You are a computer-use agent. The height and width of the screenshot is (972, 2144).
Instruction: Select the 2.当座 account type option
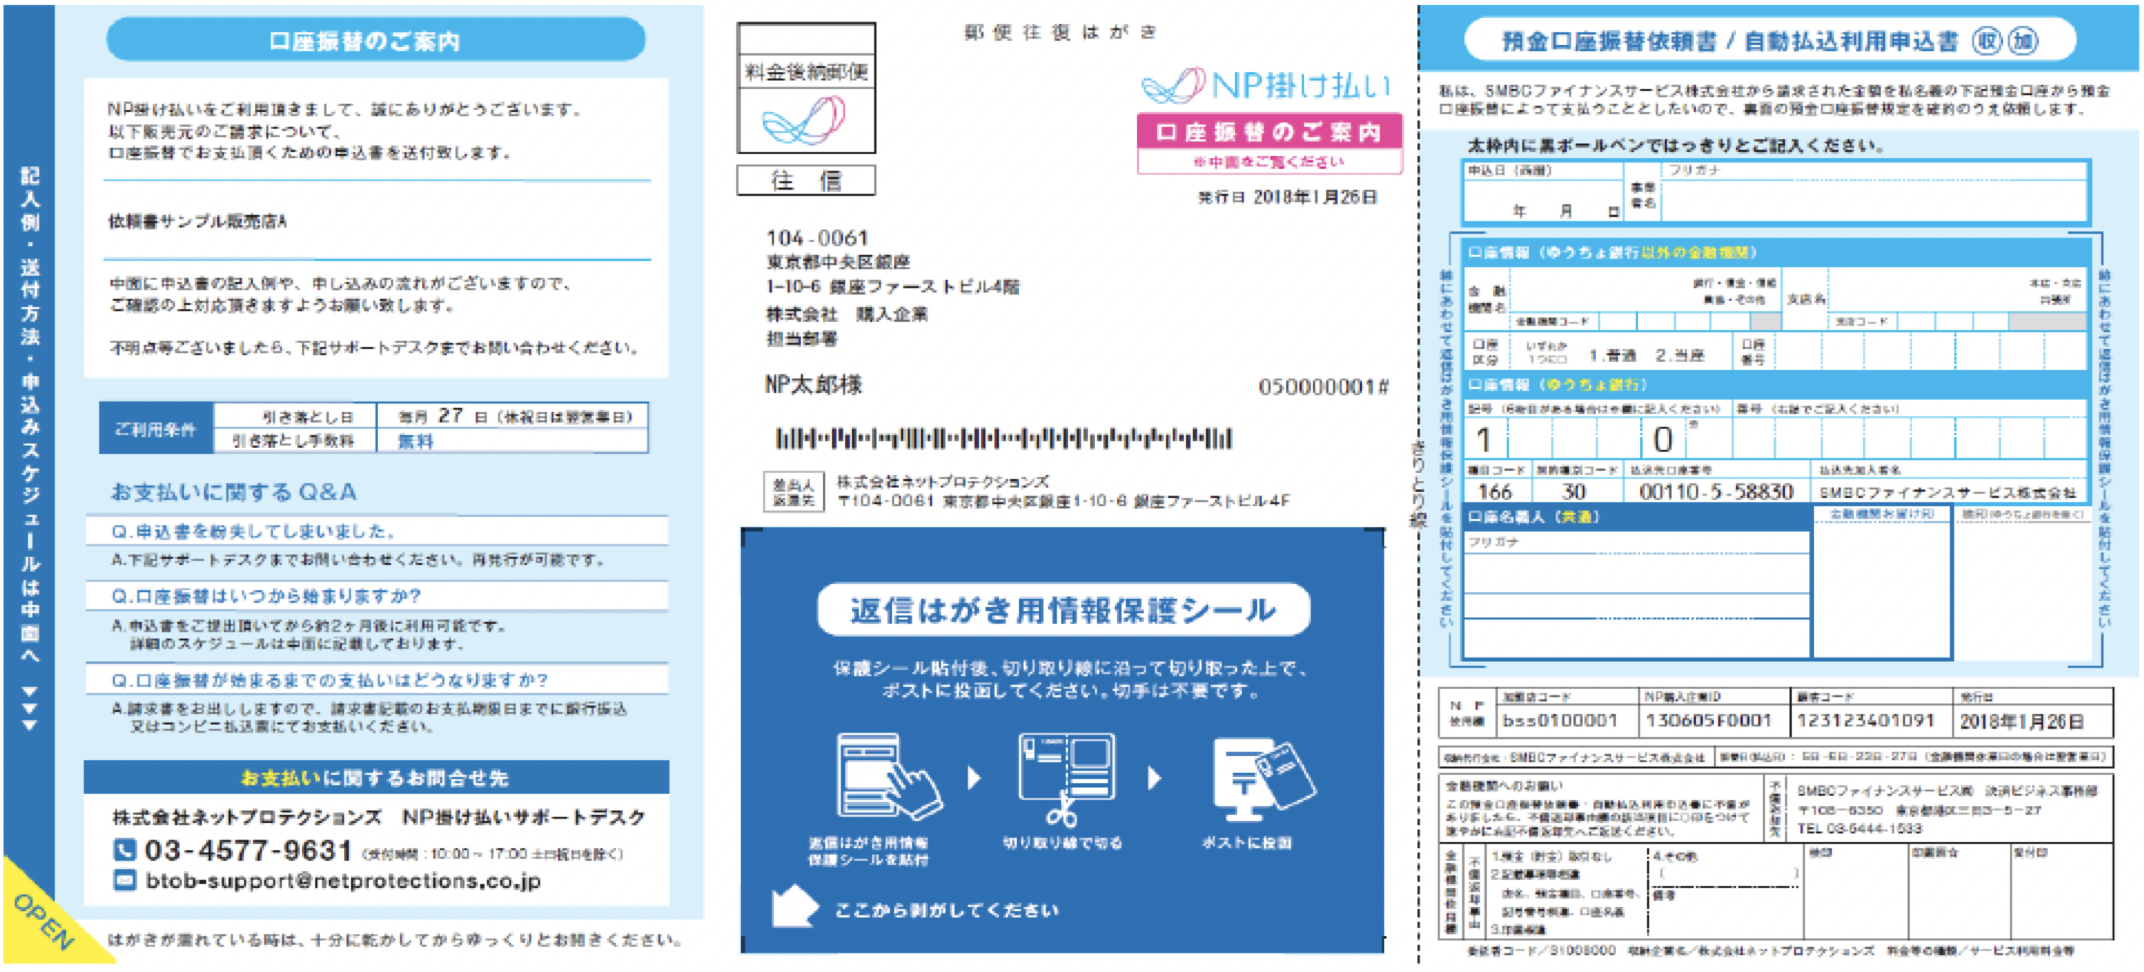click(x=1679, y=355)
